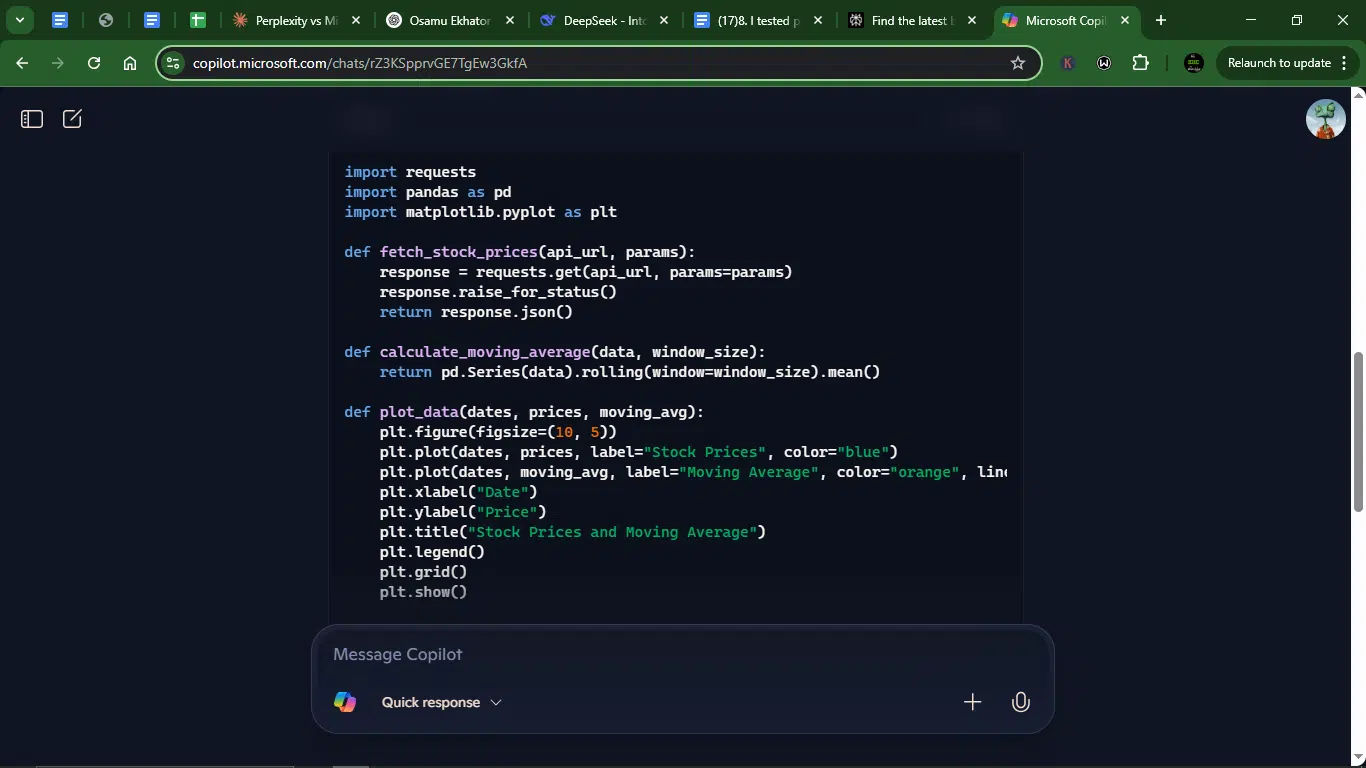This screenshot has height=768, width=1366.
Task: Open a new browser tab
Action: click(x=1160, y=20)
